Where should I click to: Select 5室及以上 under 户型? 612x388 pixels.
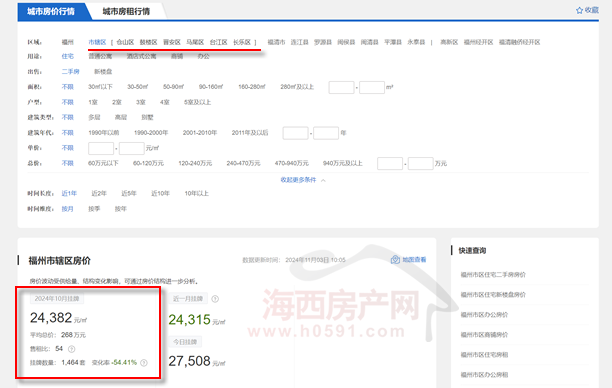(197, 102)
